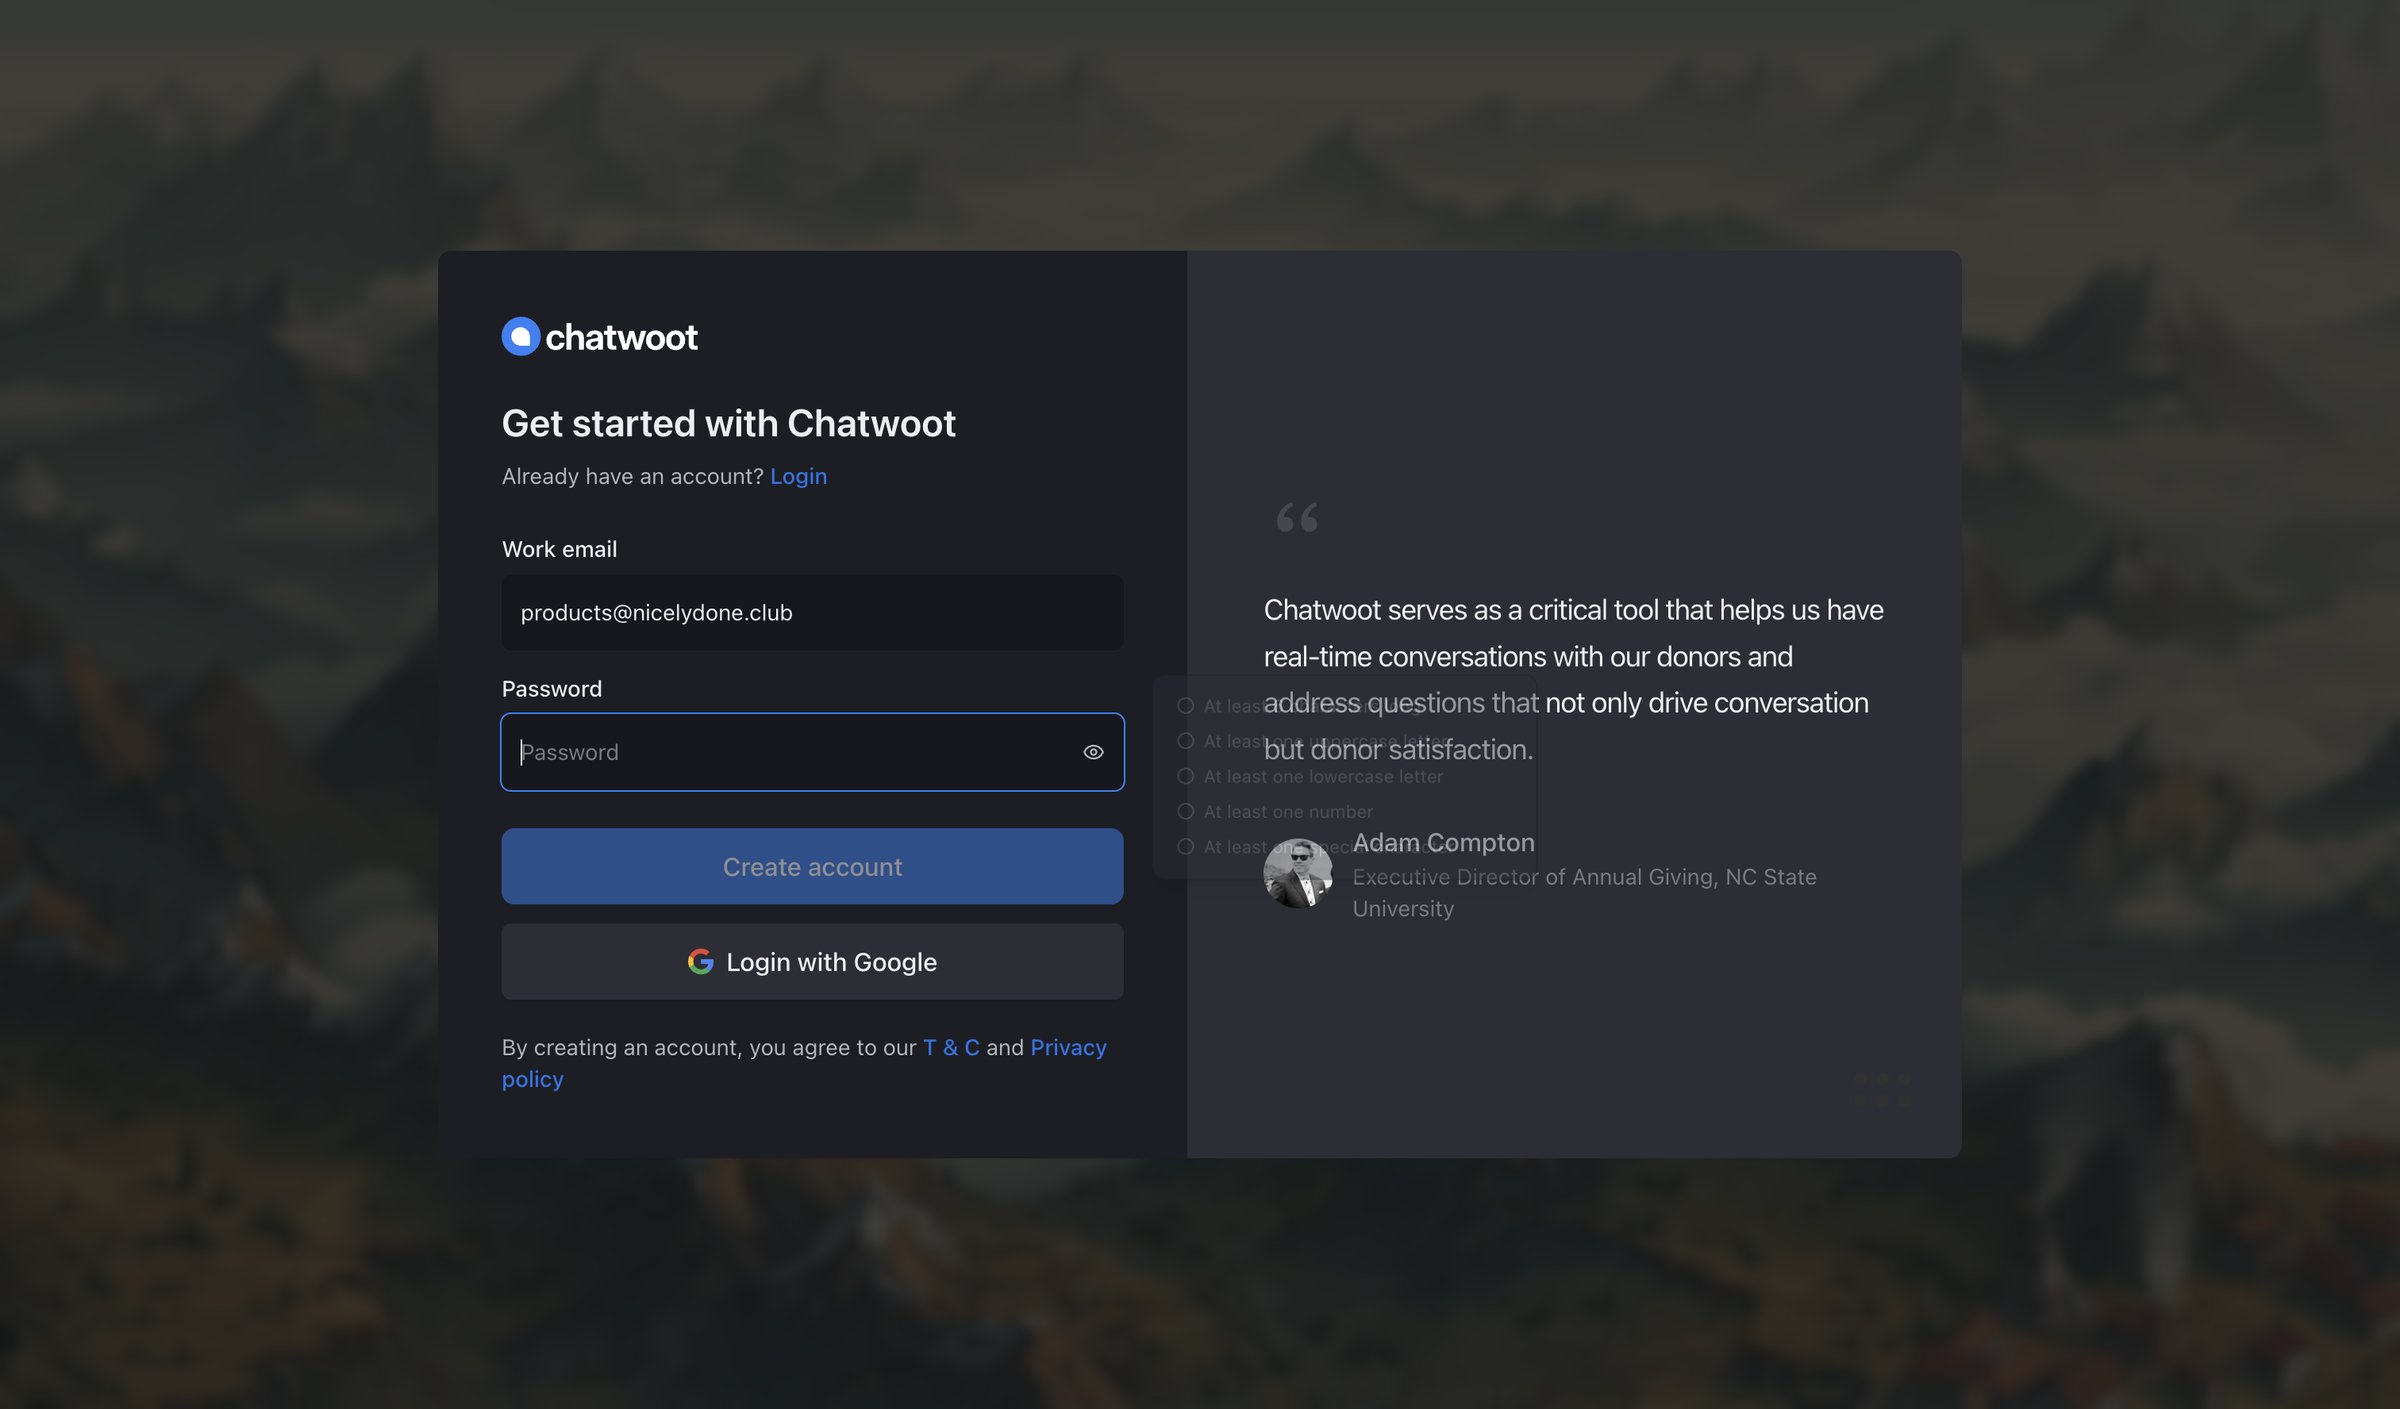Click the Chatwoot logo
Screen dimensions: 2400x1409
click(x=599, y=337)
